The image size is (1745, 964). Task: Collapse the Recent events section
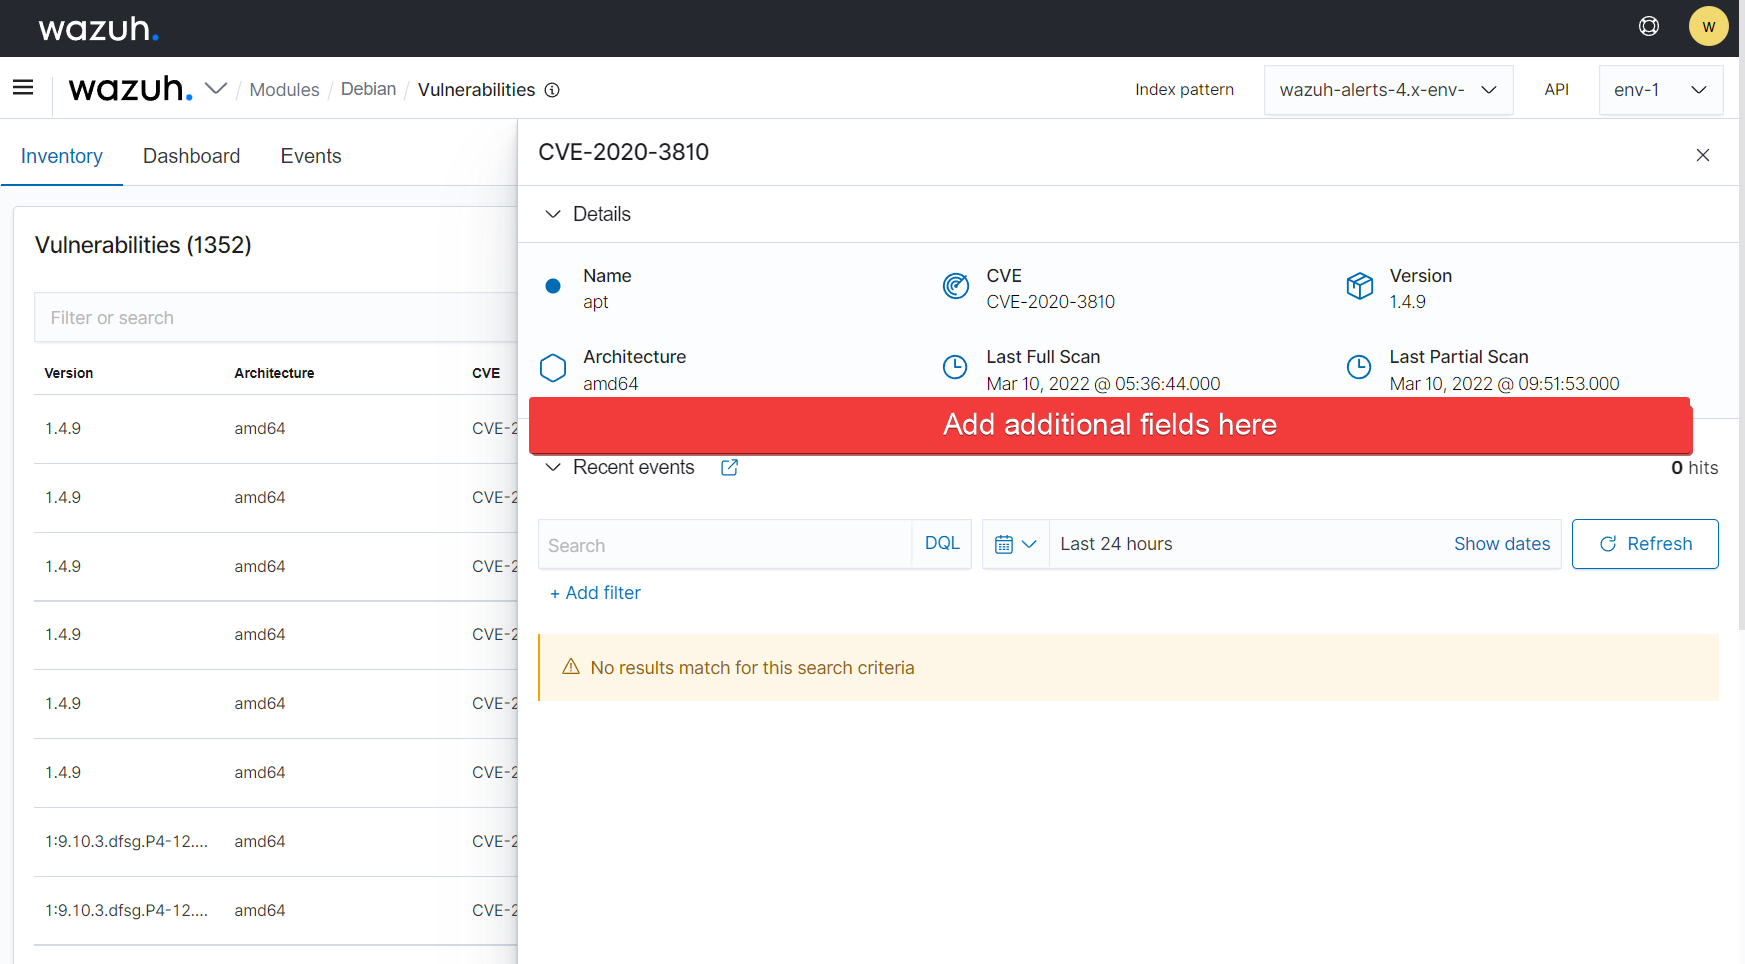[x=553, y=467]
